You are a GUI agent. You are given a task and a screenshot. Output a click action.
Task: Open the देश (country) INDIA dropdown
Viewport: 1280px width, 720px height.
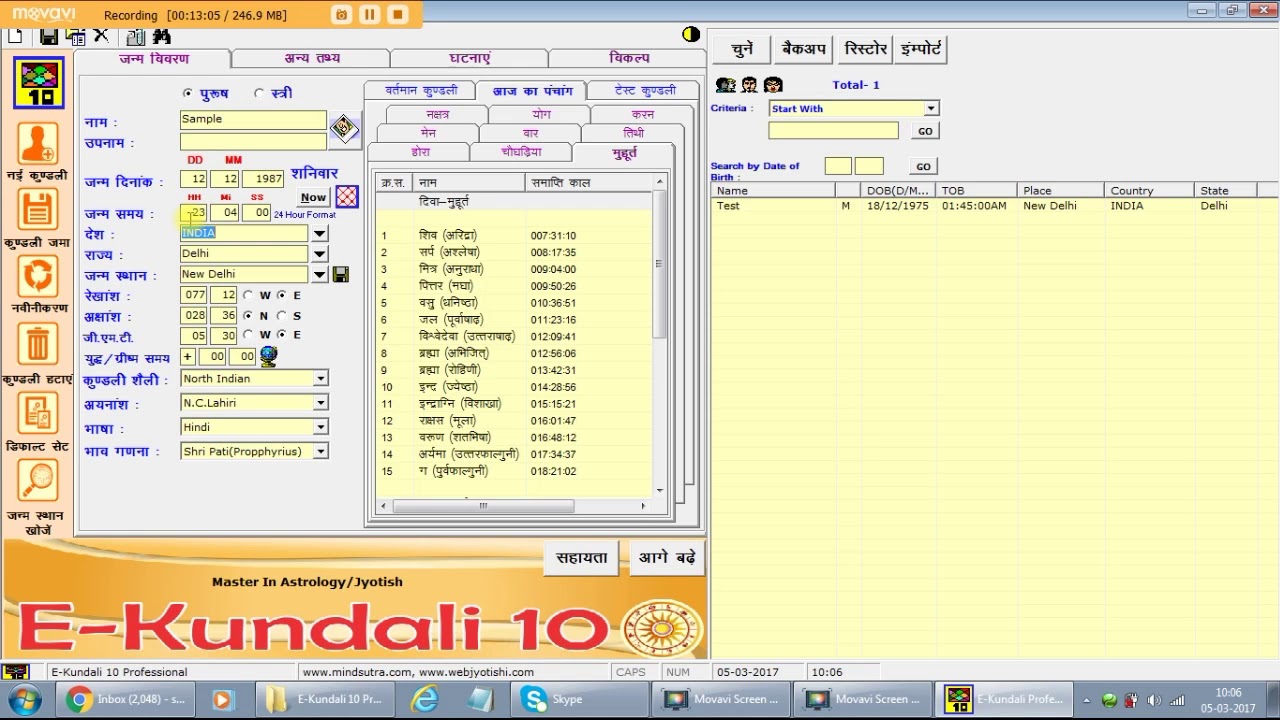[319, 233]
